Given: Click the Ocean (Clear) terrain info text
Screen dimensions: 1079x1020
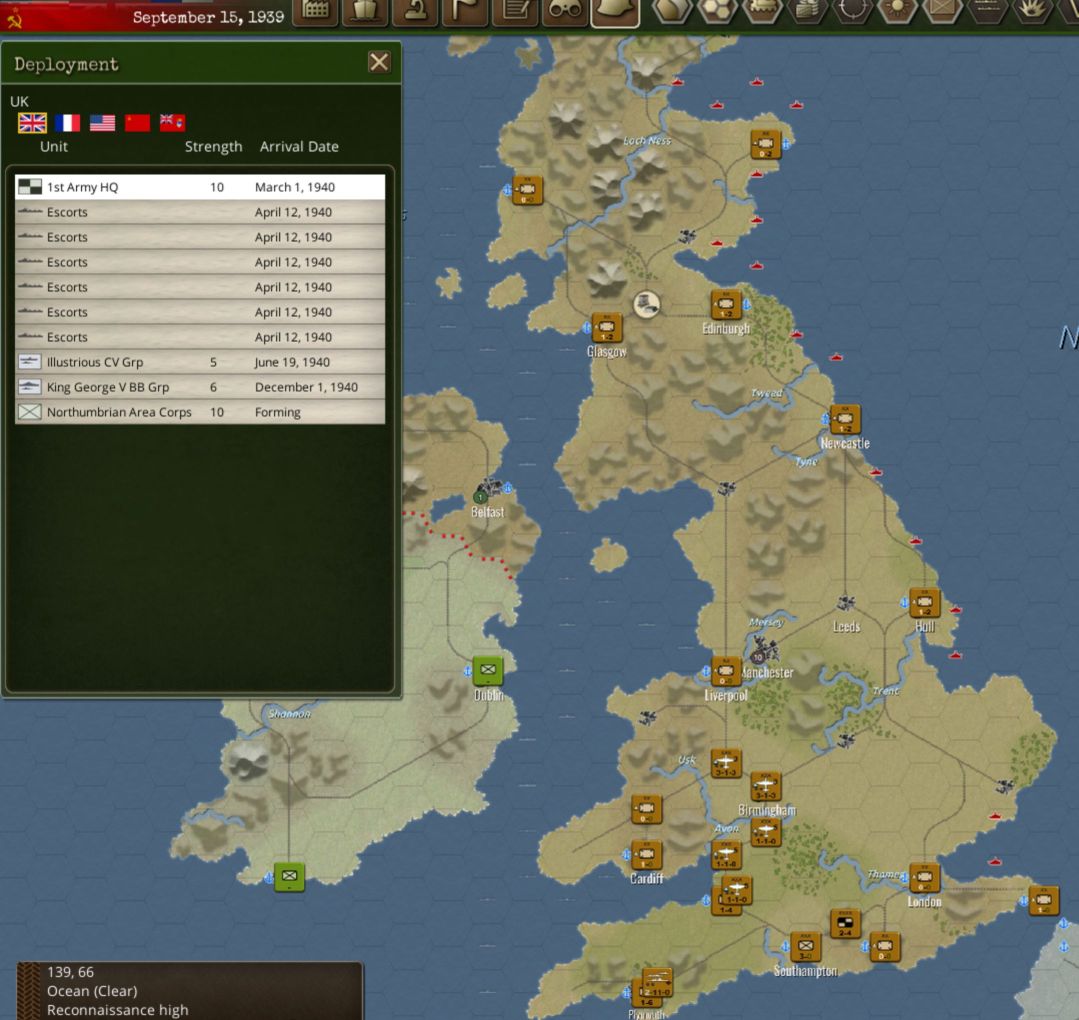Looking at the screenshot, I should coord(92,991).
